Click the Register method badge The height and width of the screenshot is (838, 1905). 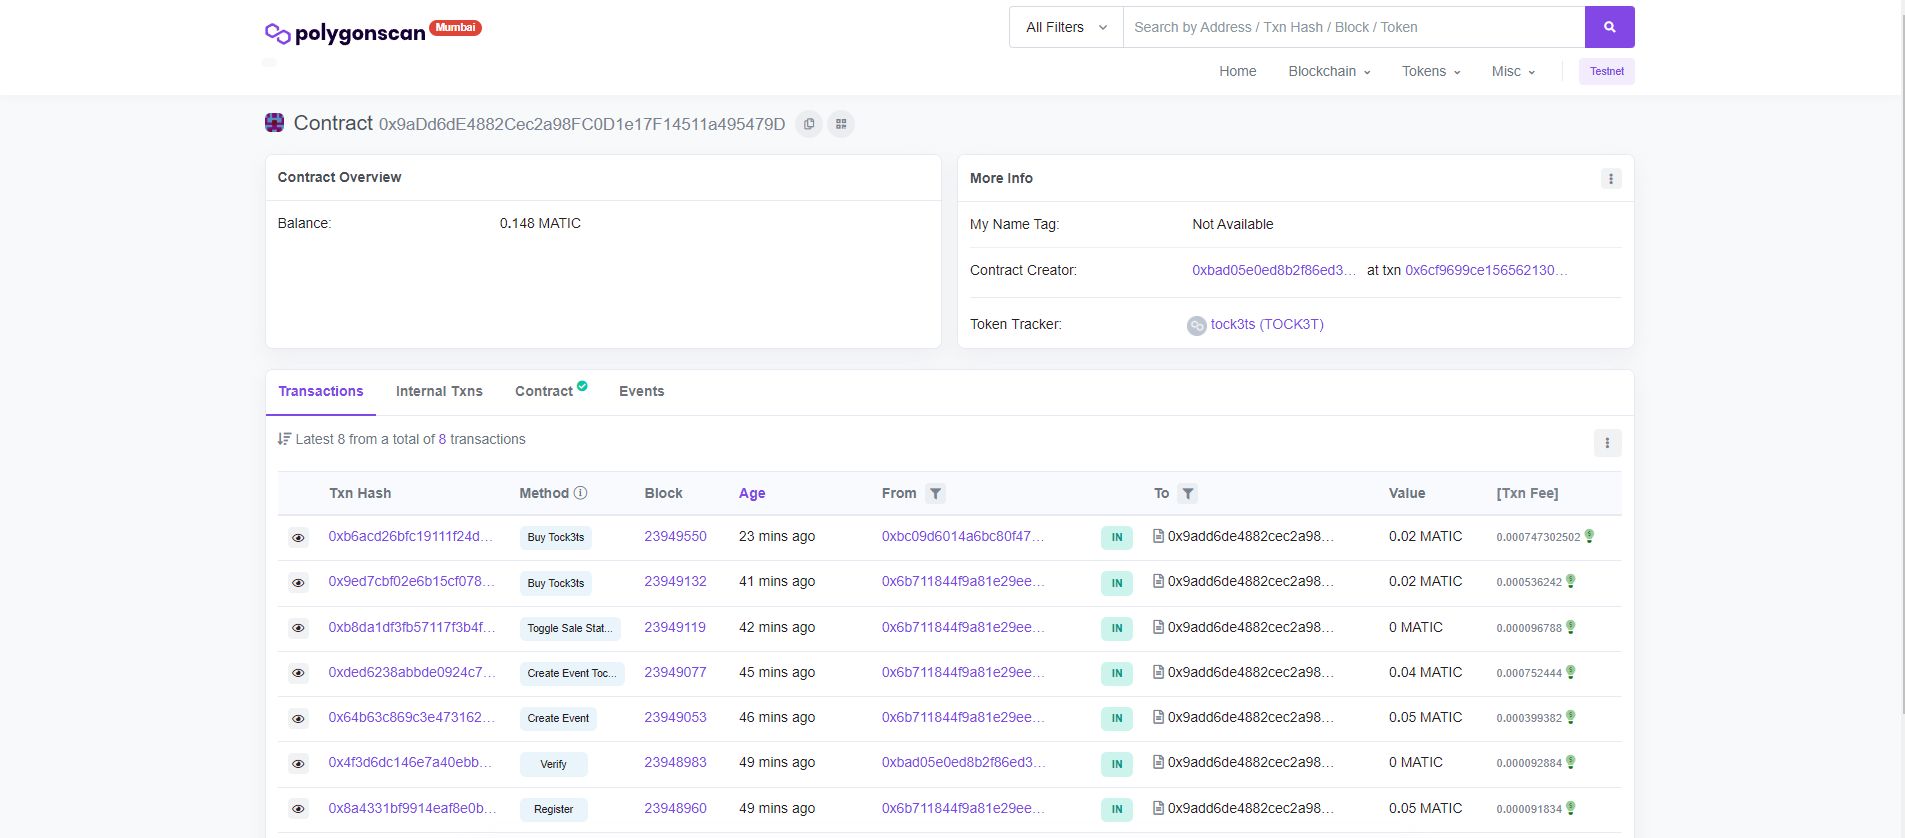click(553, 809)
